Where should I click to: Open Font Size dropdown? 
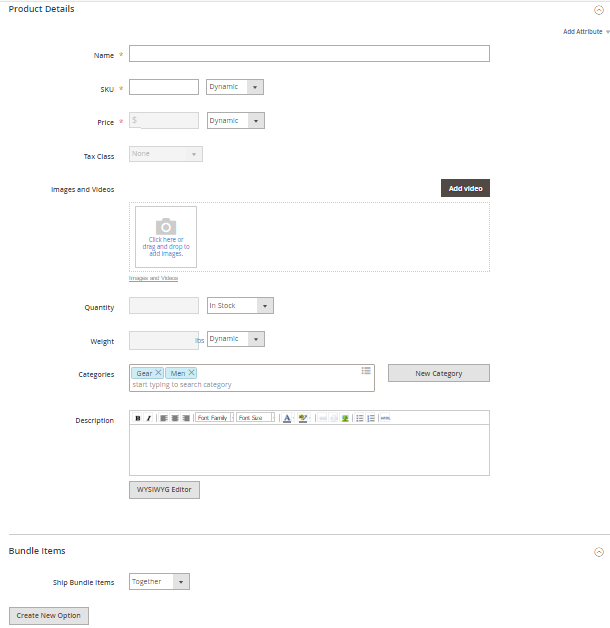255,418
